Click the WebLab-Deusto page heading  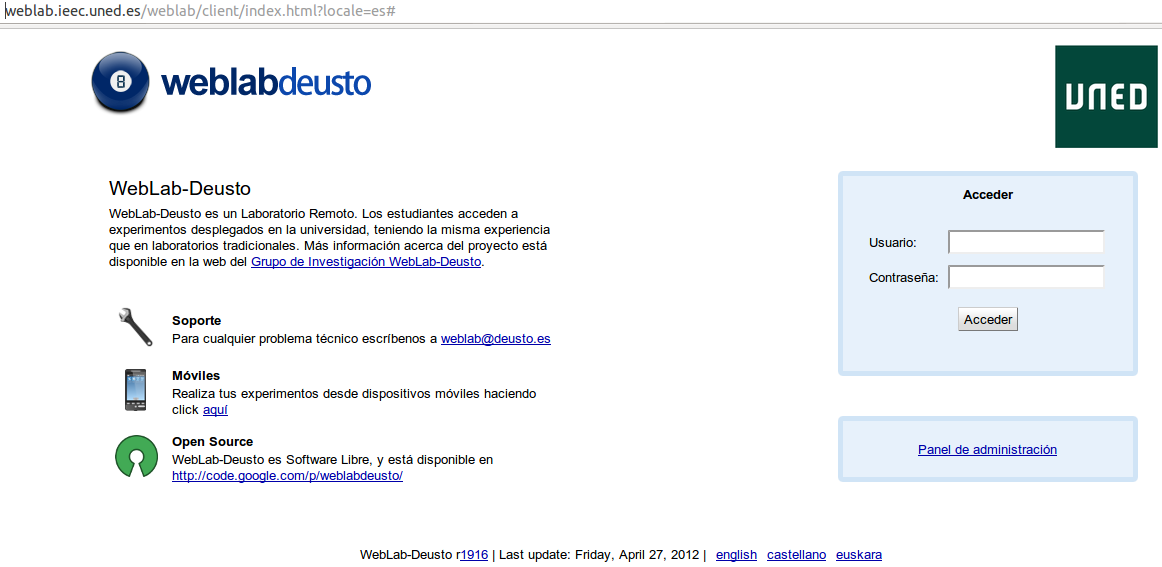click(x=179, y=187)
